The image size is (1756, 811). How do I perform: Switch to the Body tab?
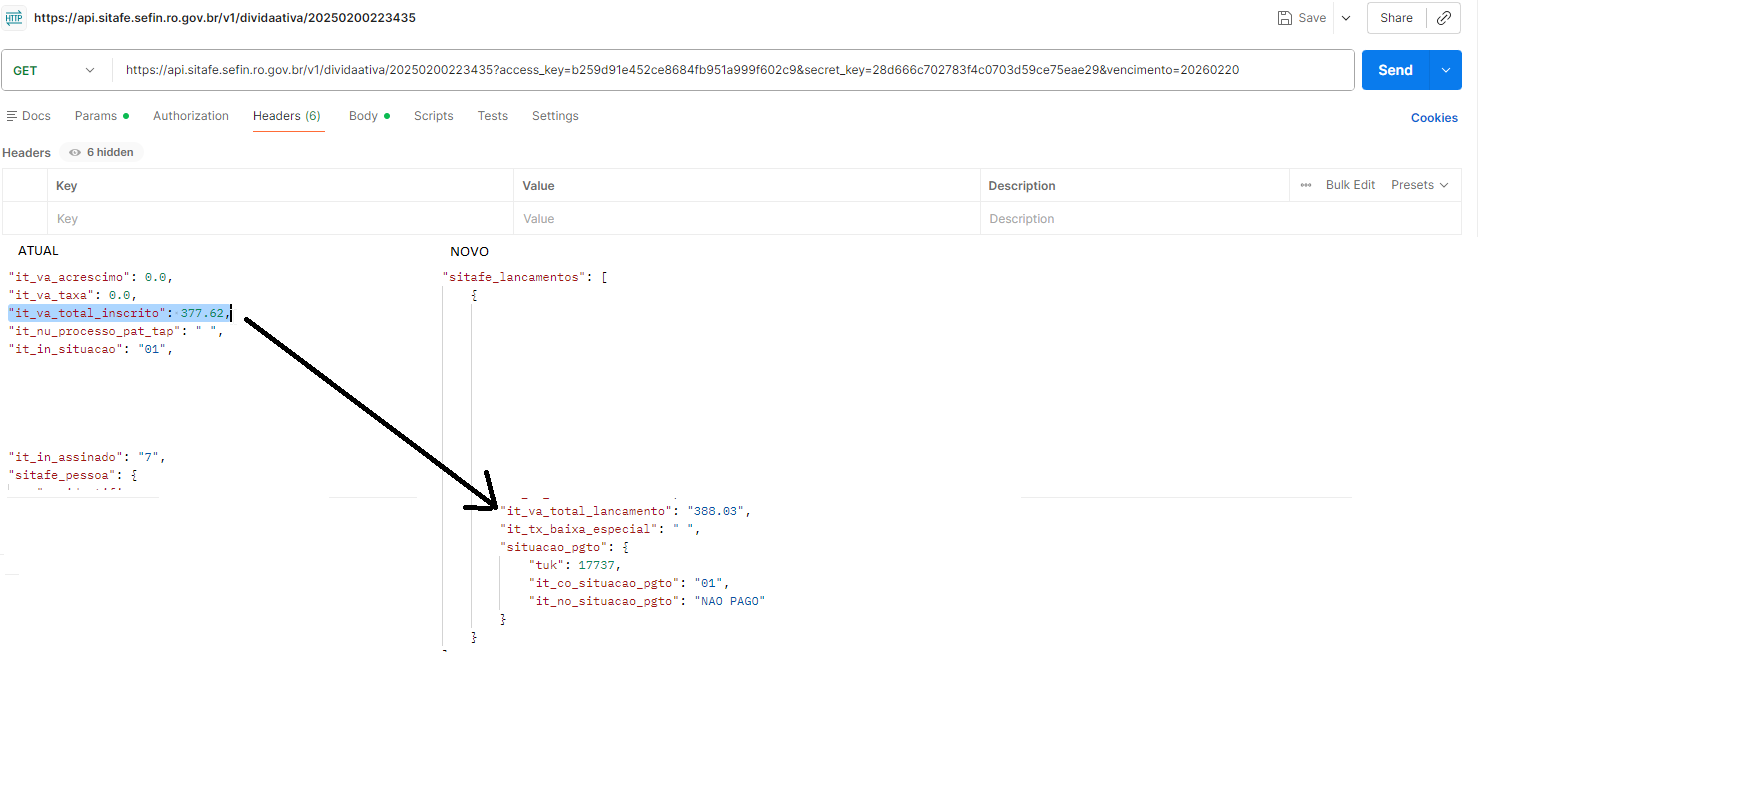click(x=363, y=116)
